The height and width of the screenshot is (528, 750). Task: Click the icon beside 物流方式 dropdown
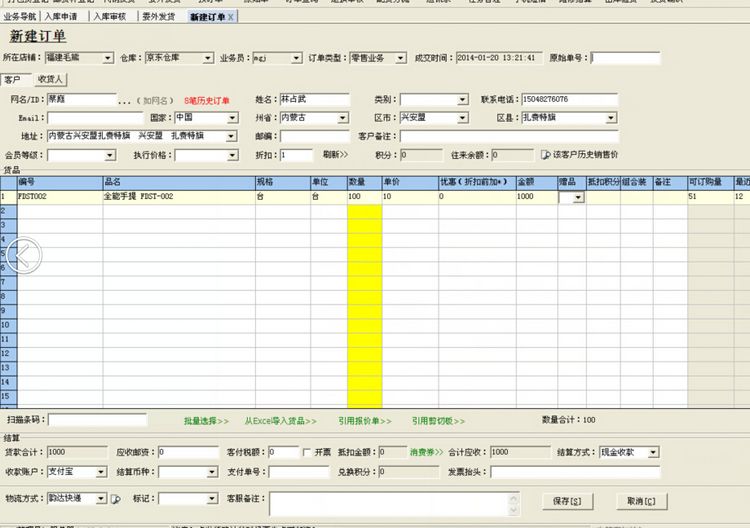[115, 498]
